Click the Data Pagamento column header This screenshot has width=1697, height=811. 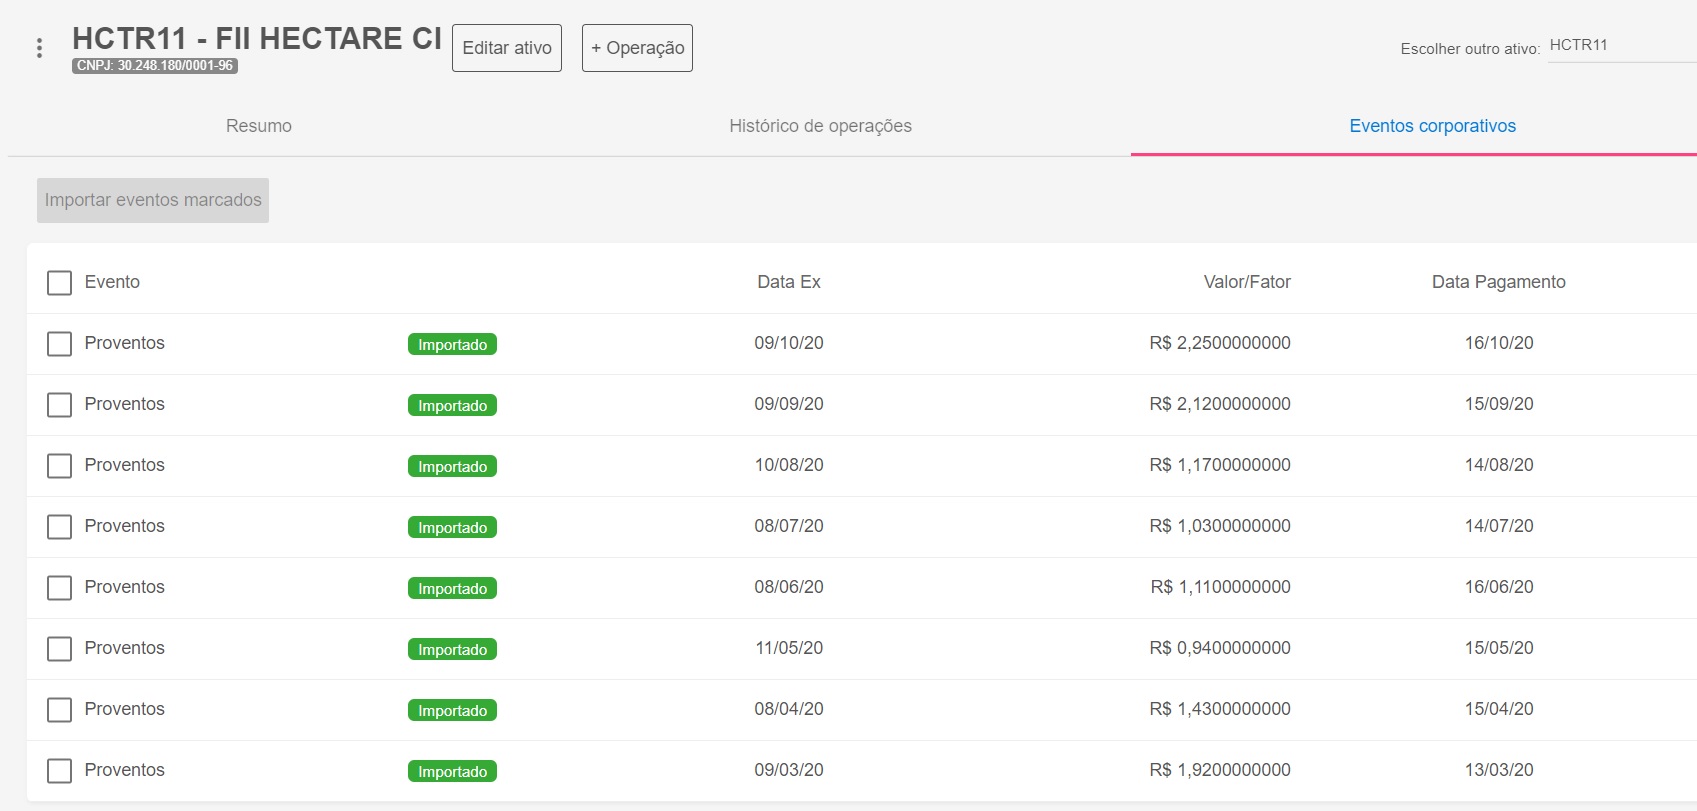pyautogui.click(x=1498, y=282)
